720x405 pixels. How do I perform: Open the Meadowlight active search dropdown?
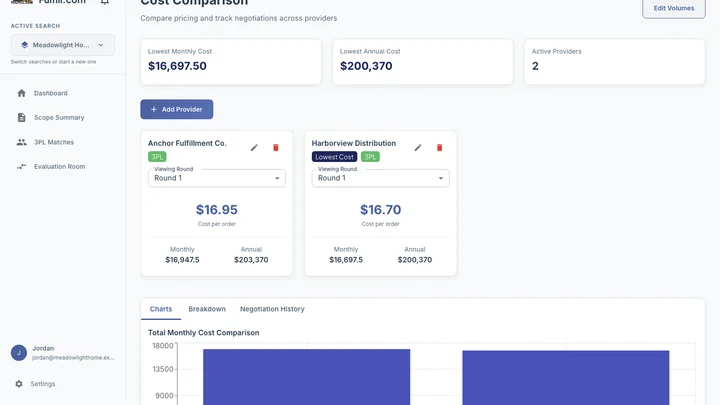63,45
